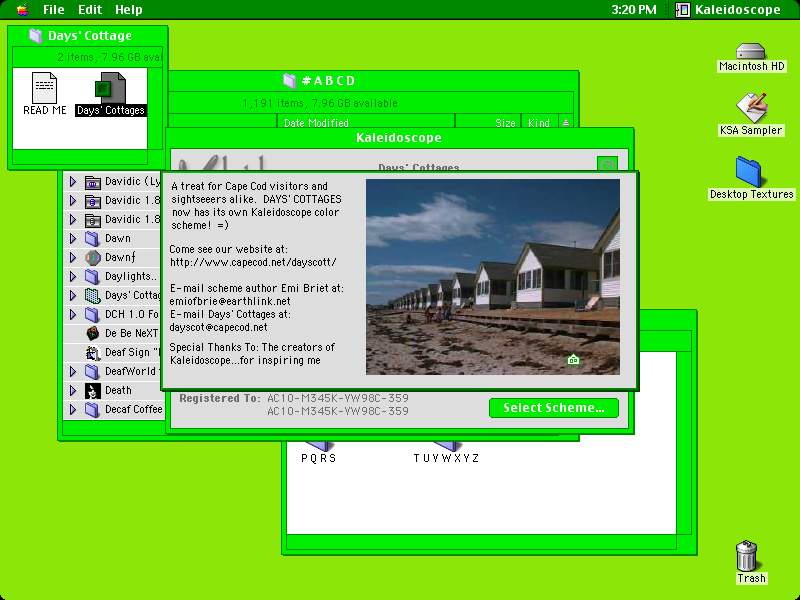Click the Death item icon
The height and width of the screenshot is (600, 800).
[x=92, y=391]
